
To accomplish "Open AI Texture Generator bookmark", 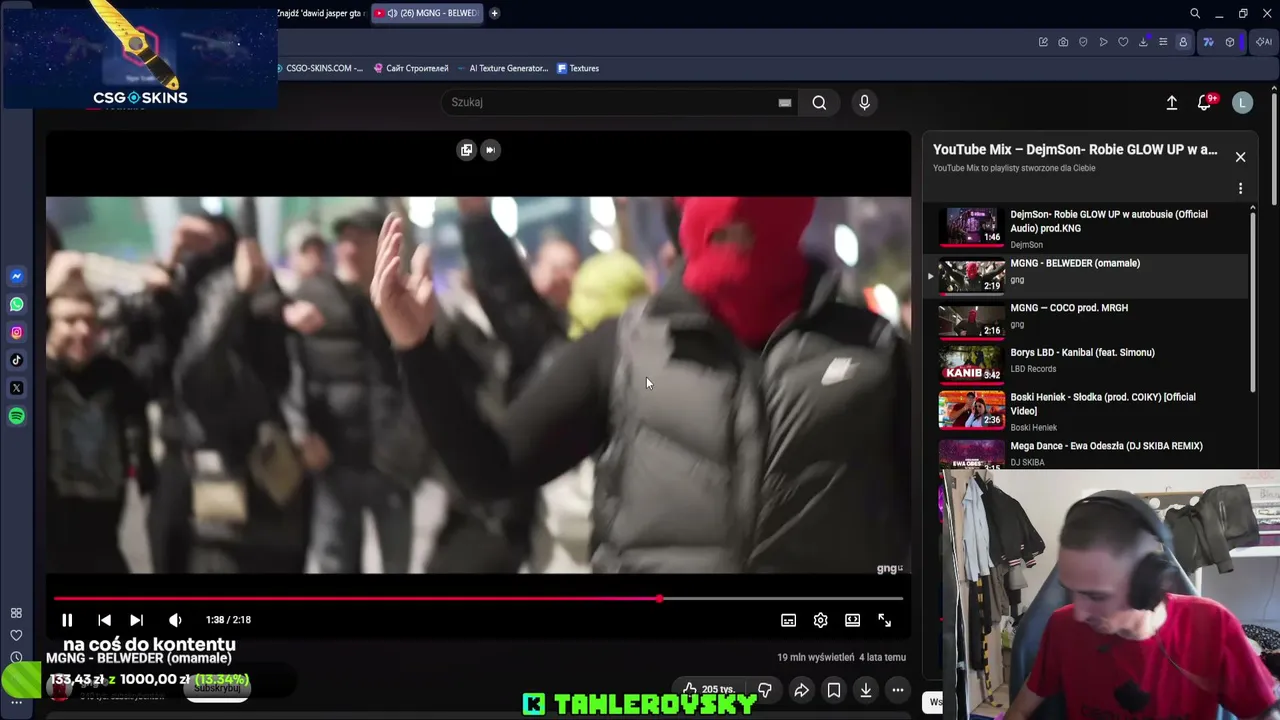I will point(503,68).
